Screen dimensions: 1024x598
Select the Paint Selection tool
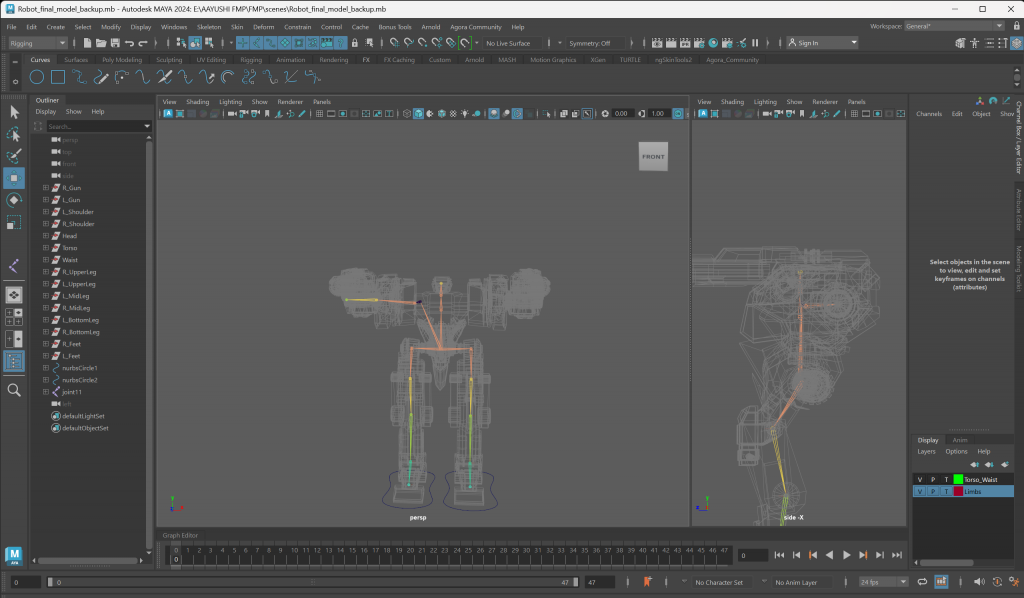[x=14, y=157]
